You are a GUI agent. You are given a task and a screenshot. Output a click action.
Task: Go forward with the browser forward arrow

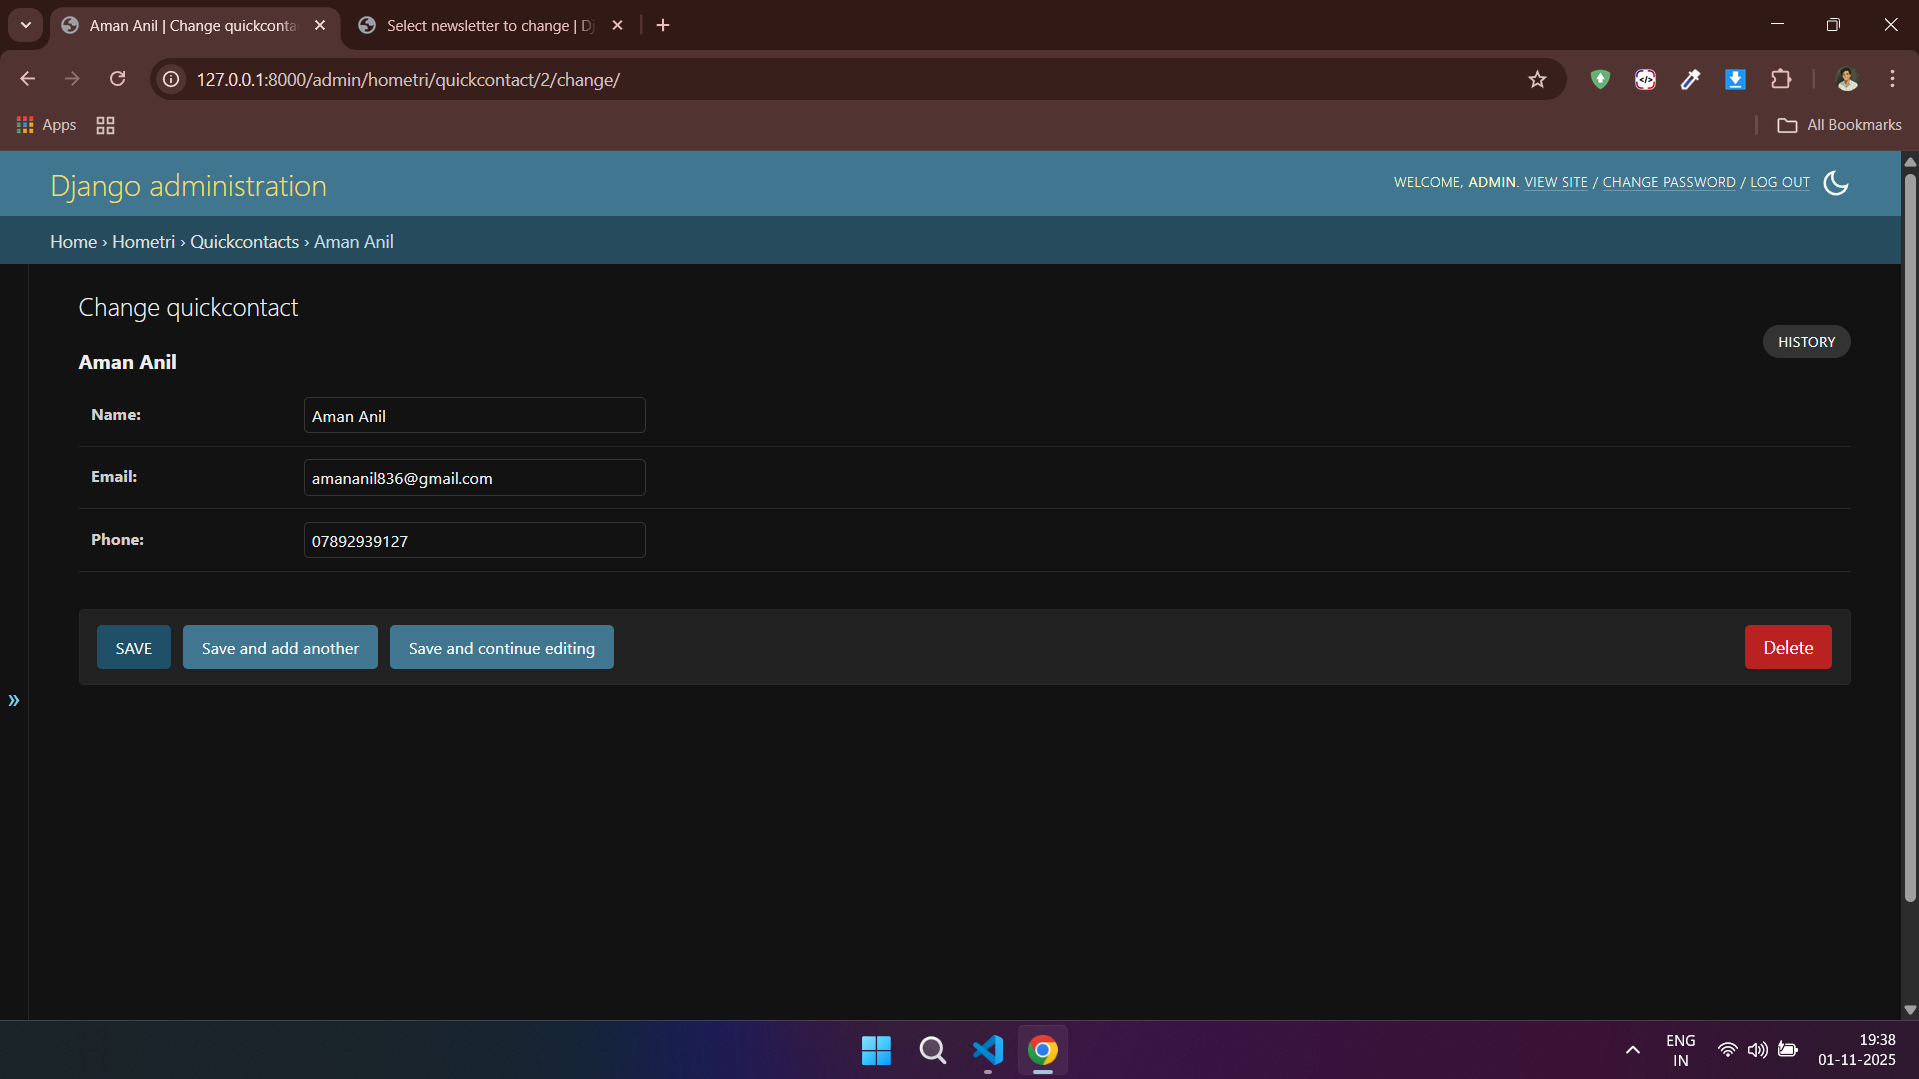72,79
